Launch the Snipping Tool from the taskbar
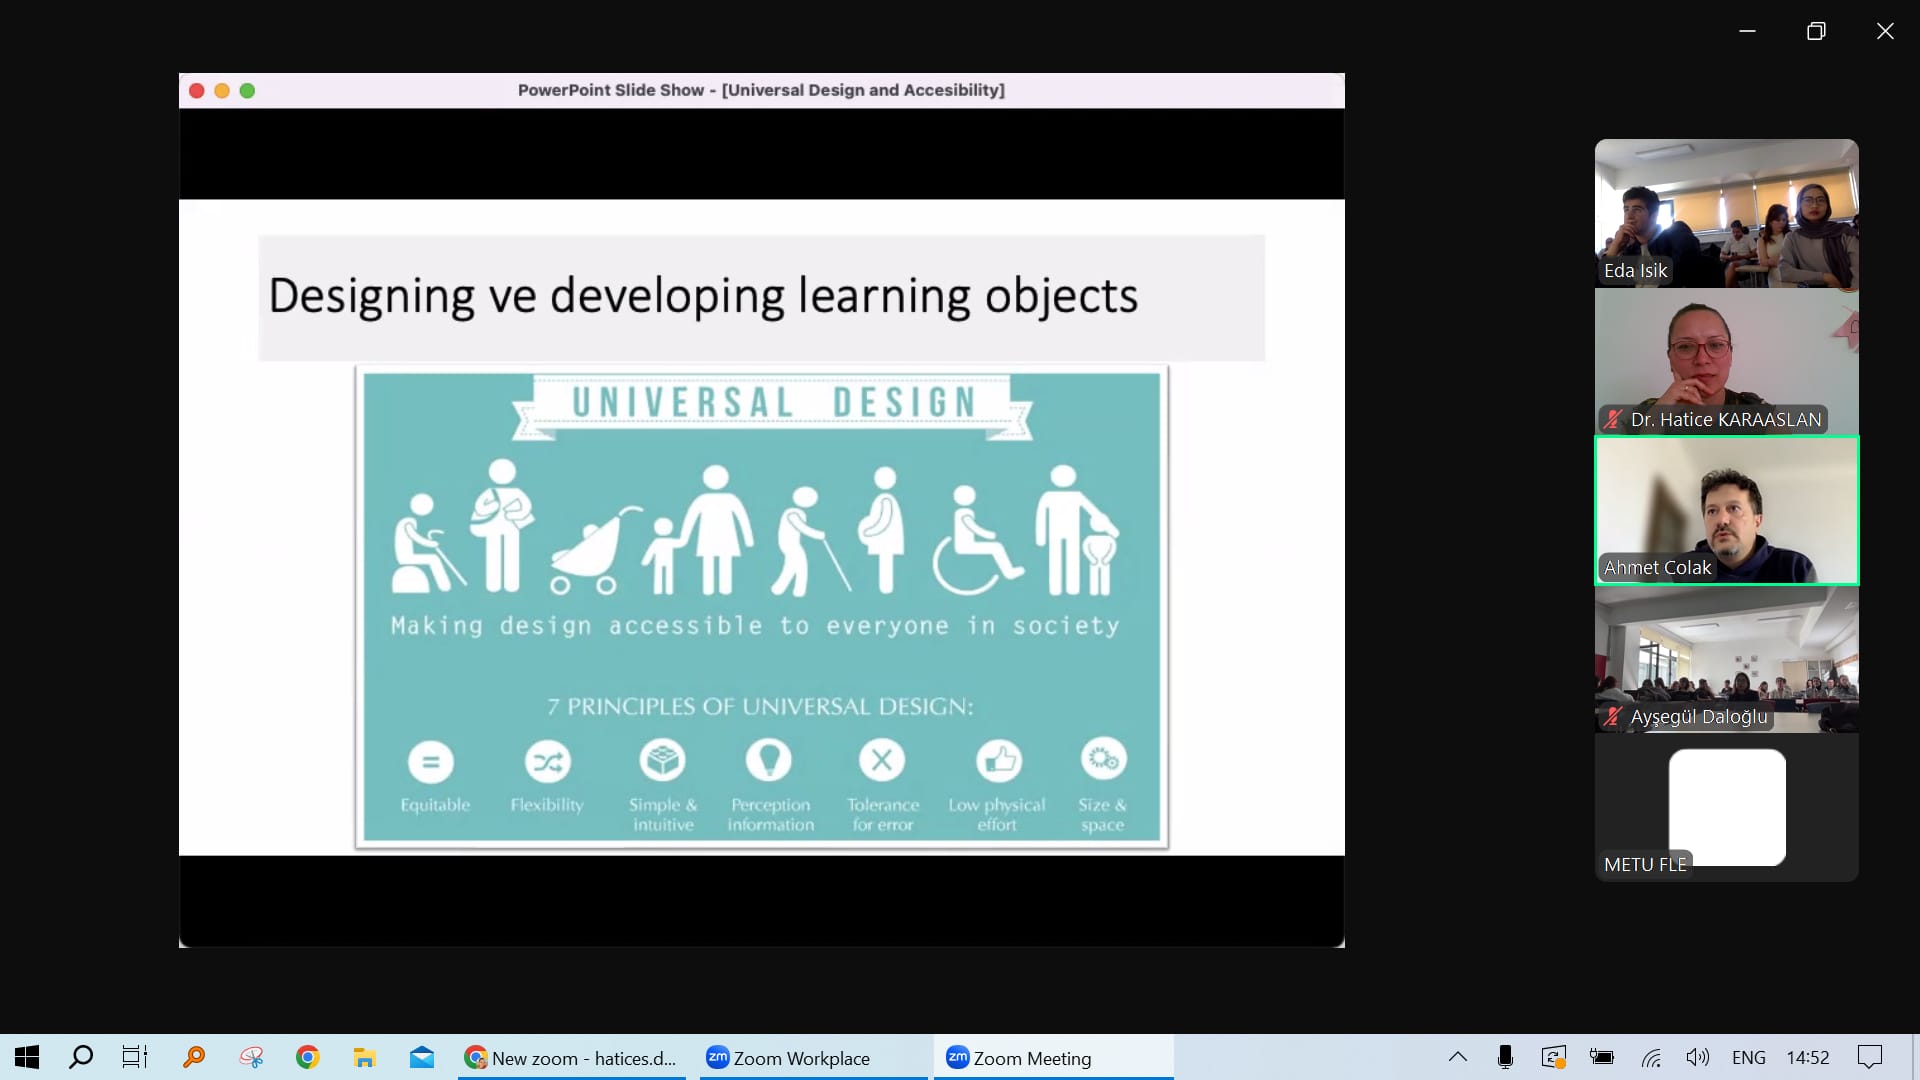Image resolution: width=1920 pixels, height=1080 pixels. tap(251, 1057)
